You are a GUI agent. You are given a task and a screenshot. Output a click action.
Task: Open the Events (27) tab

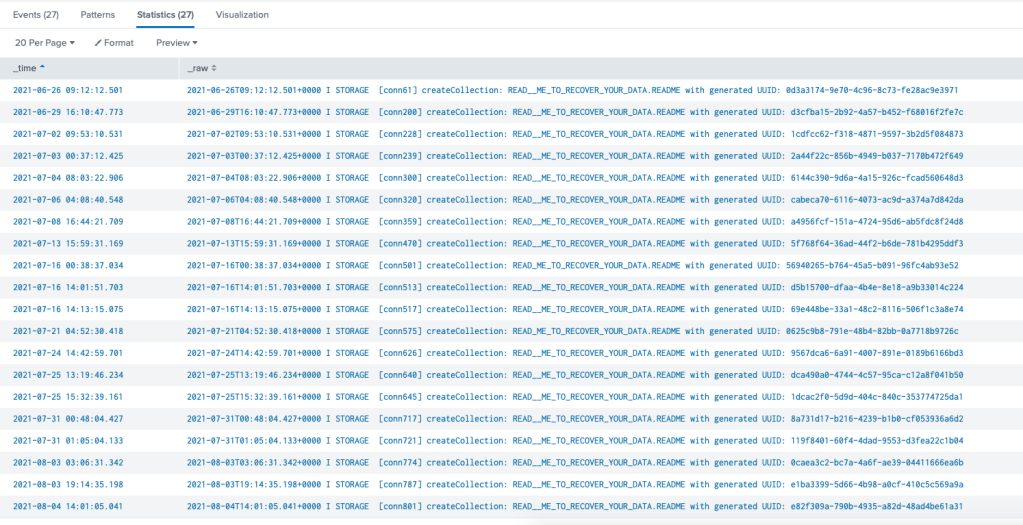[x=36, y=15]
